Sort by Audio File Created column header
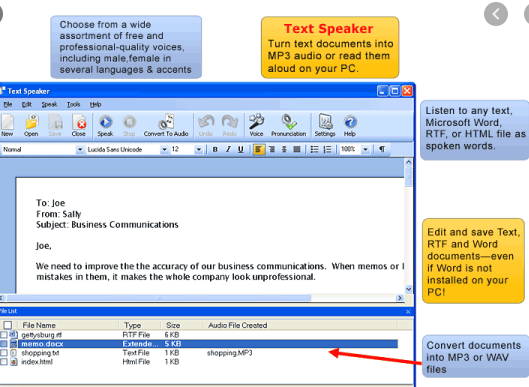529x387 pixels. 238,325
